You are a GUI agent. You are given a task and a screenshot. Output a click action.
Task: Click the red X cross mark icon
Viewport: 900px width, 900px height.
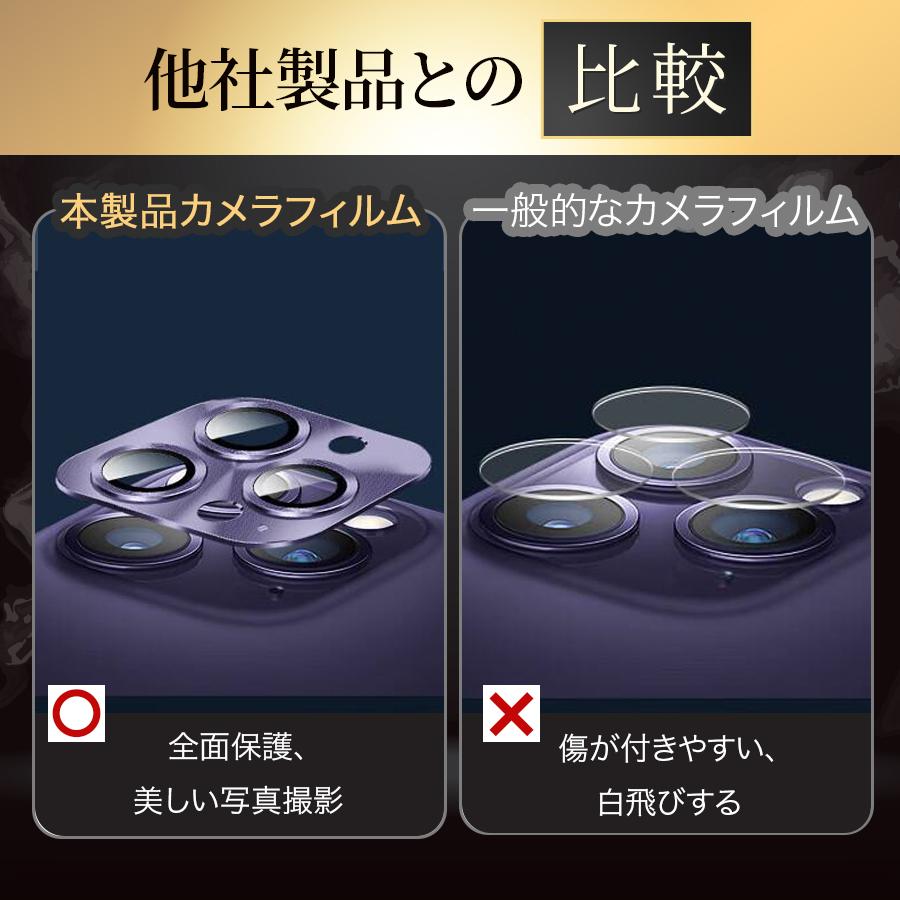[511, 713]
